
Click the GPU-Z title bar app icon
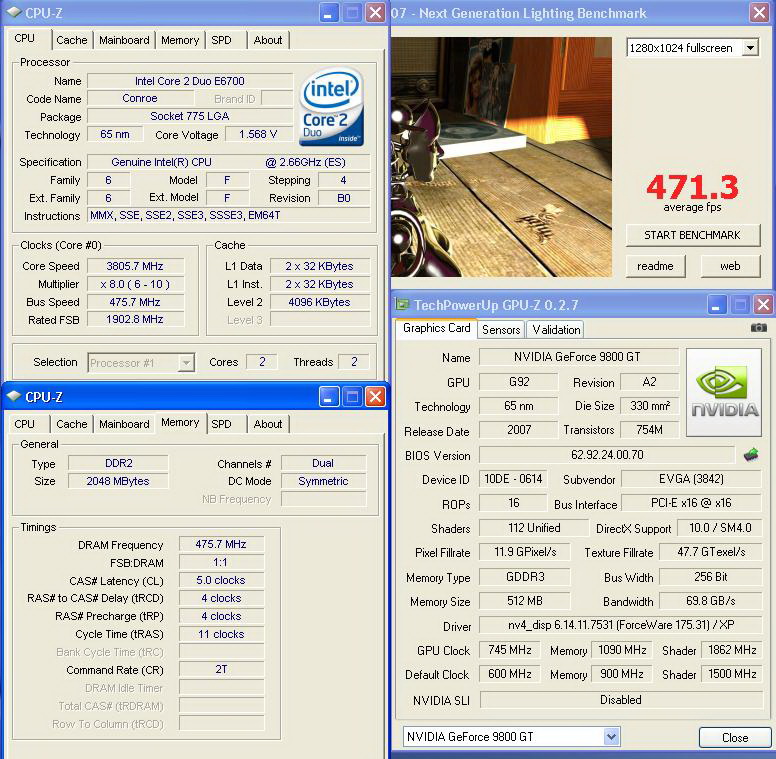point(402,304)
